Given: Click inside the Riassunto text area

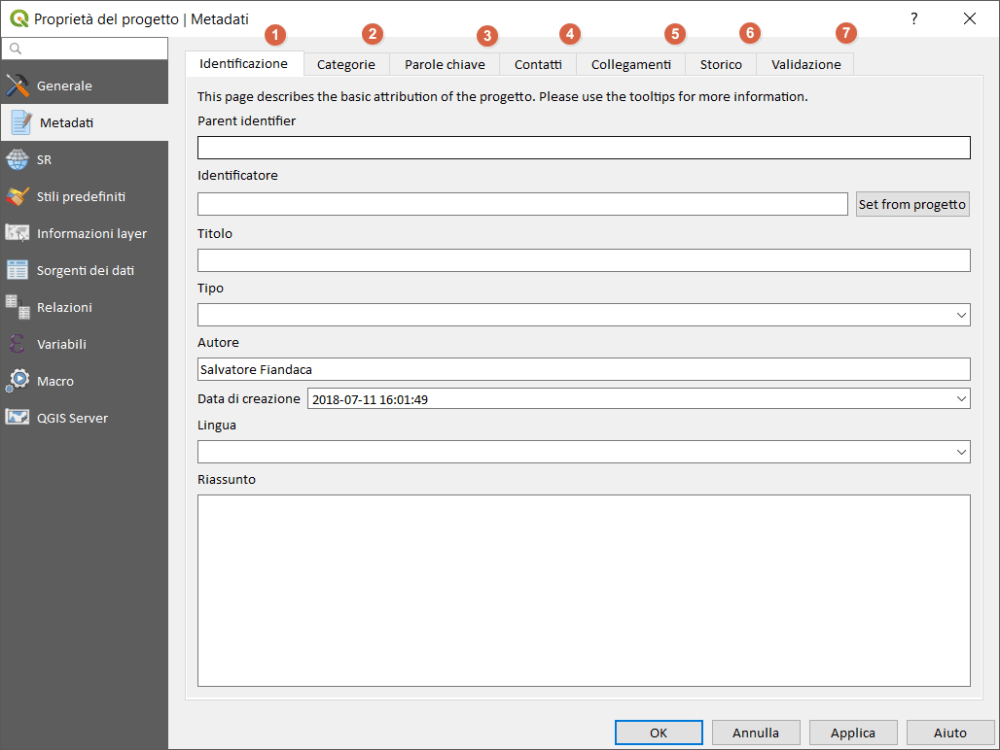Looking at the screenshot, I should click(584, 590).
